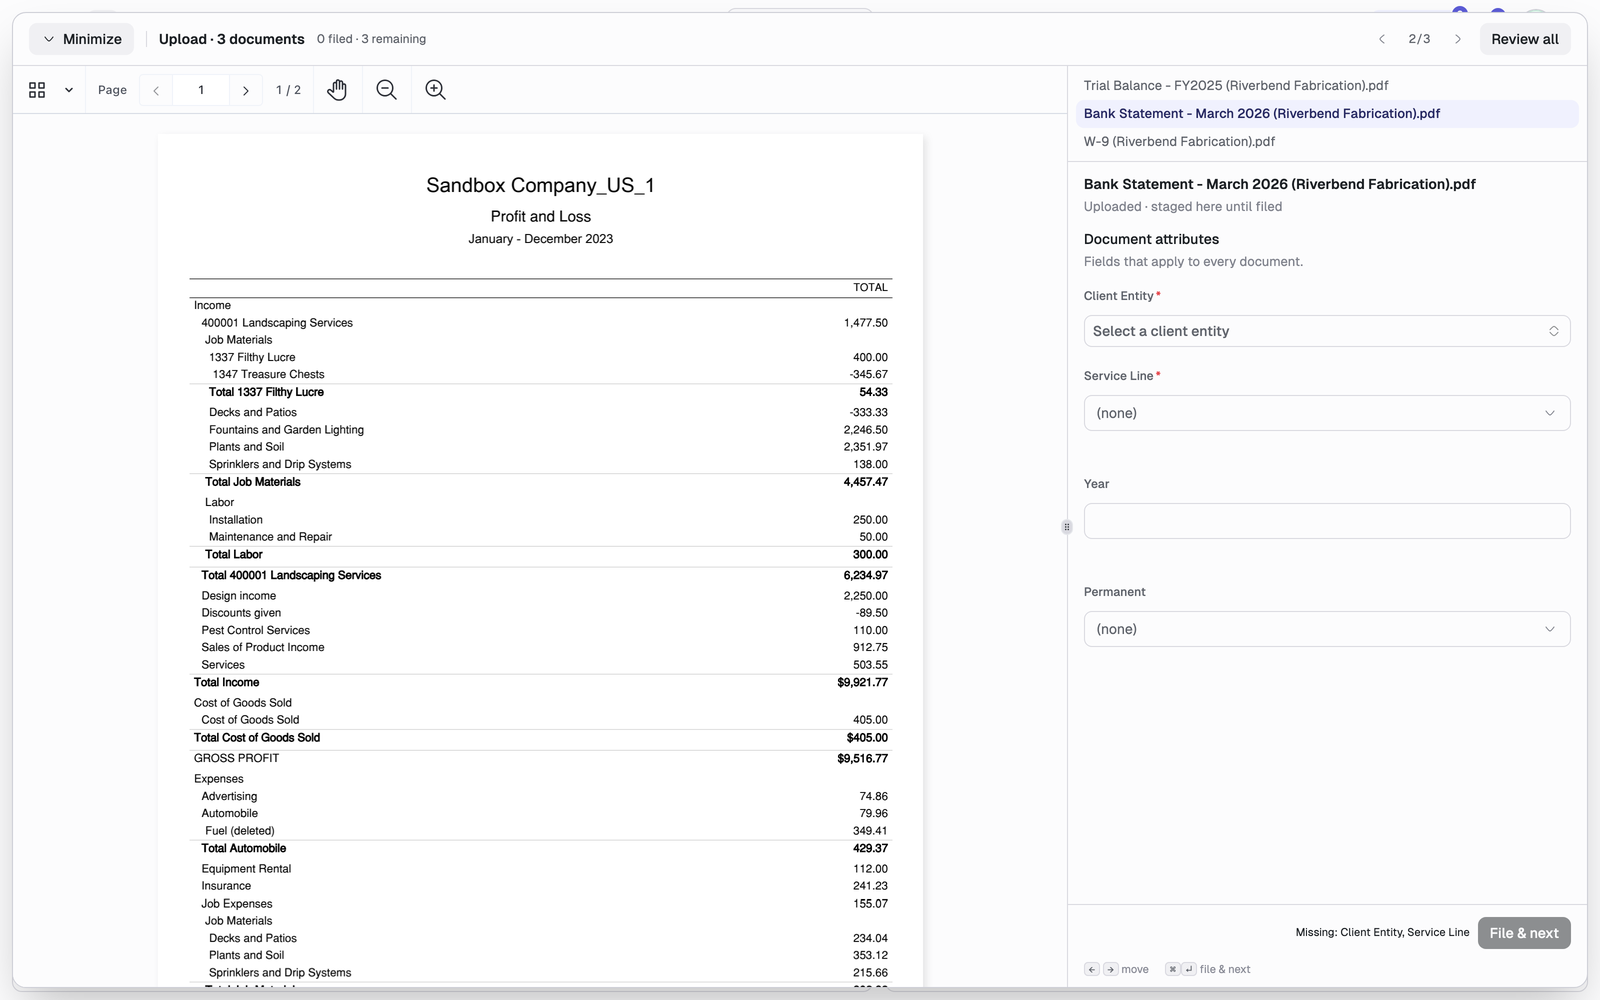Image resolution: width=1600 pixels, height=1000 pixels.
Task: Click the 'Equipment Rental' expense line
Action: pos(246,869)
